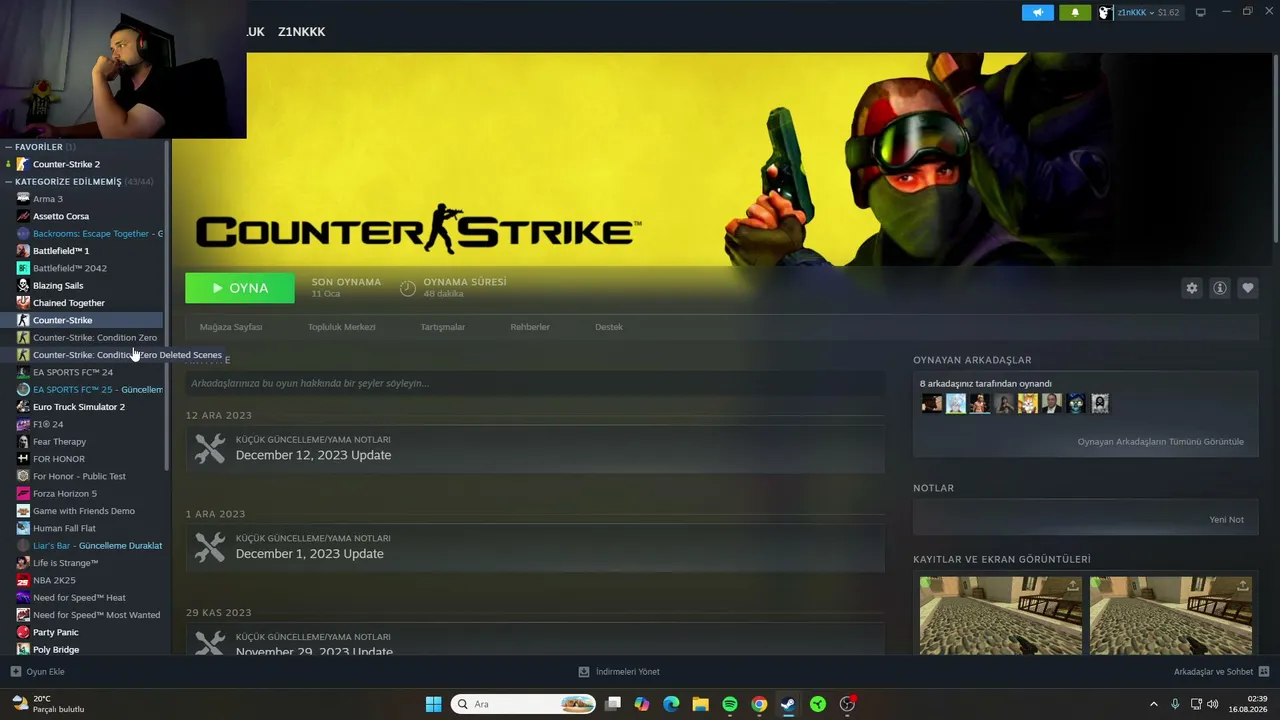1280x720 pixels.
Task: Click the Life is Strange icon
Action: point(23,563)
